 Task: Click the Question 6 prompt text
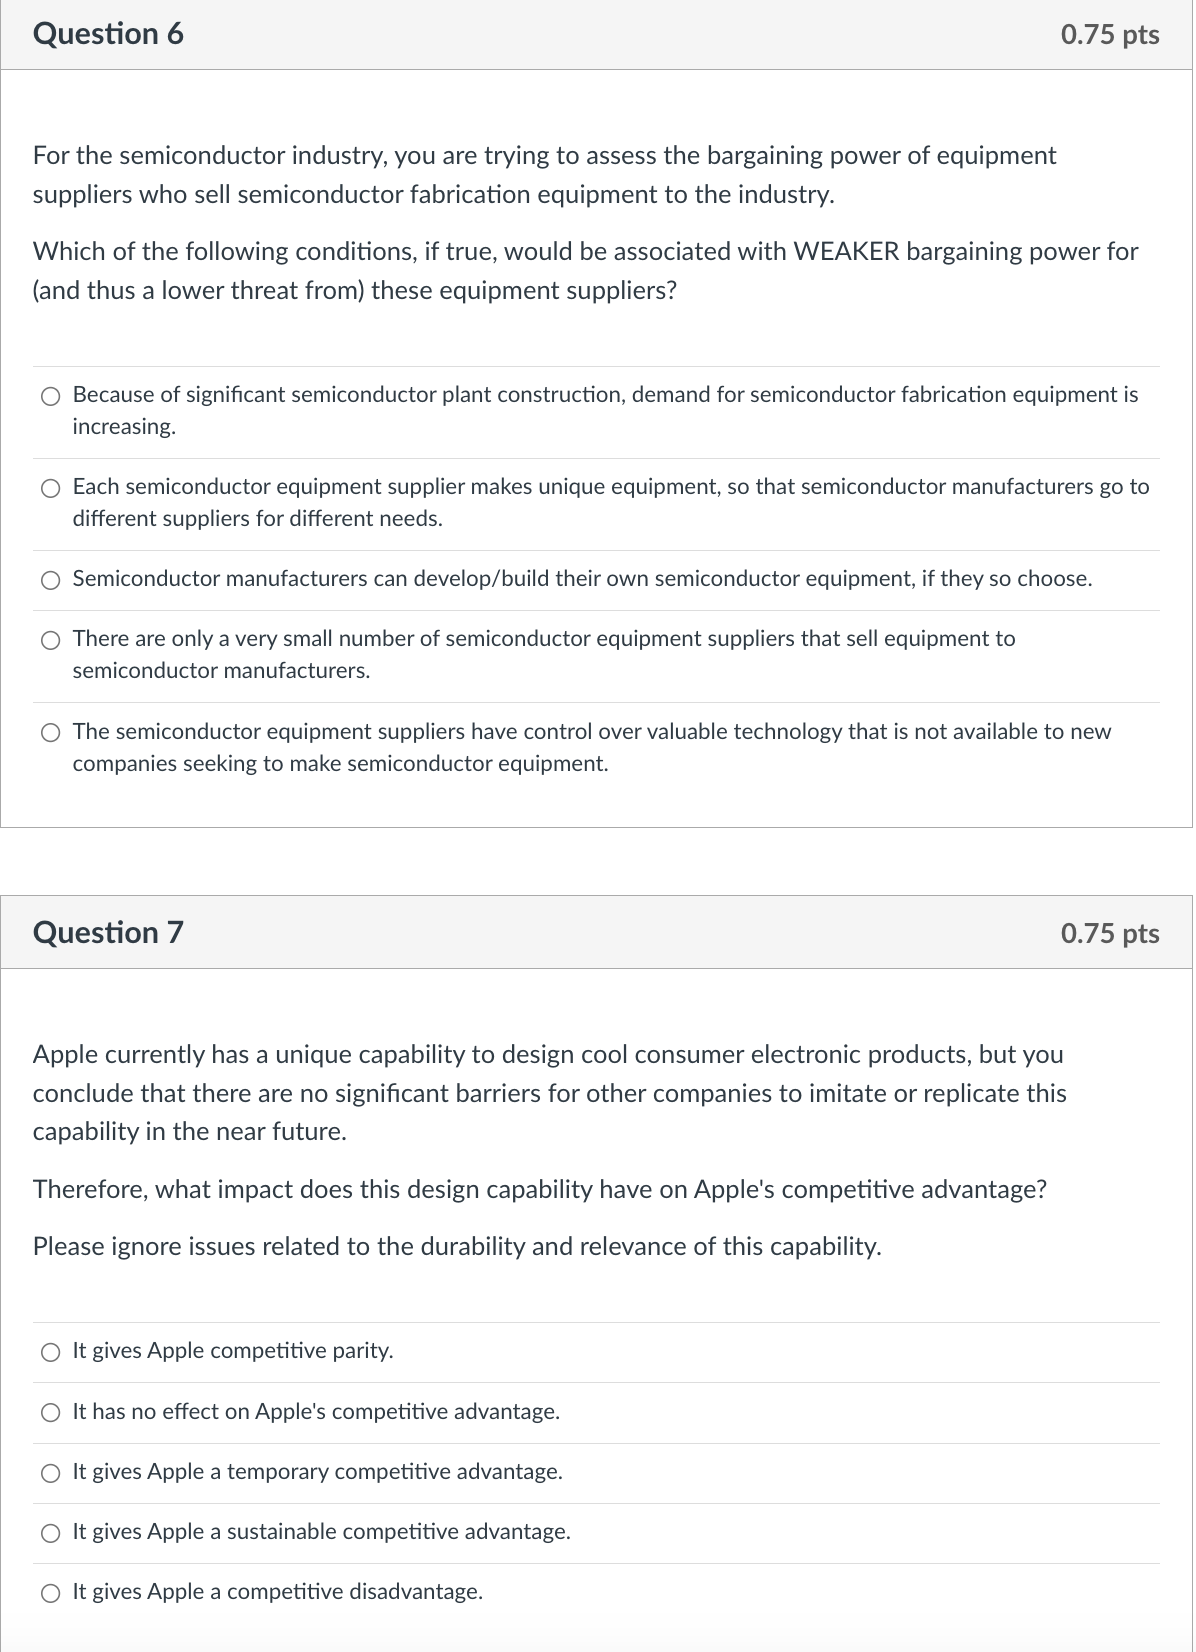pyautogui.click(x=544, y=175)
